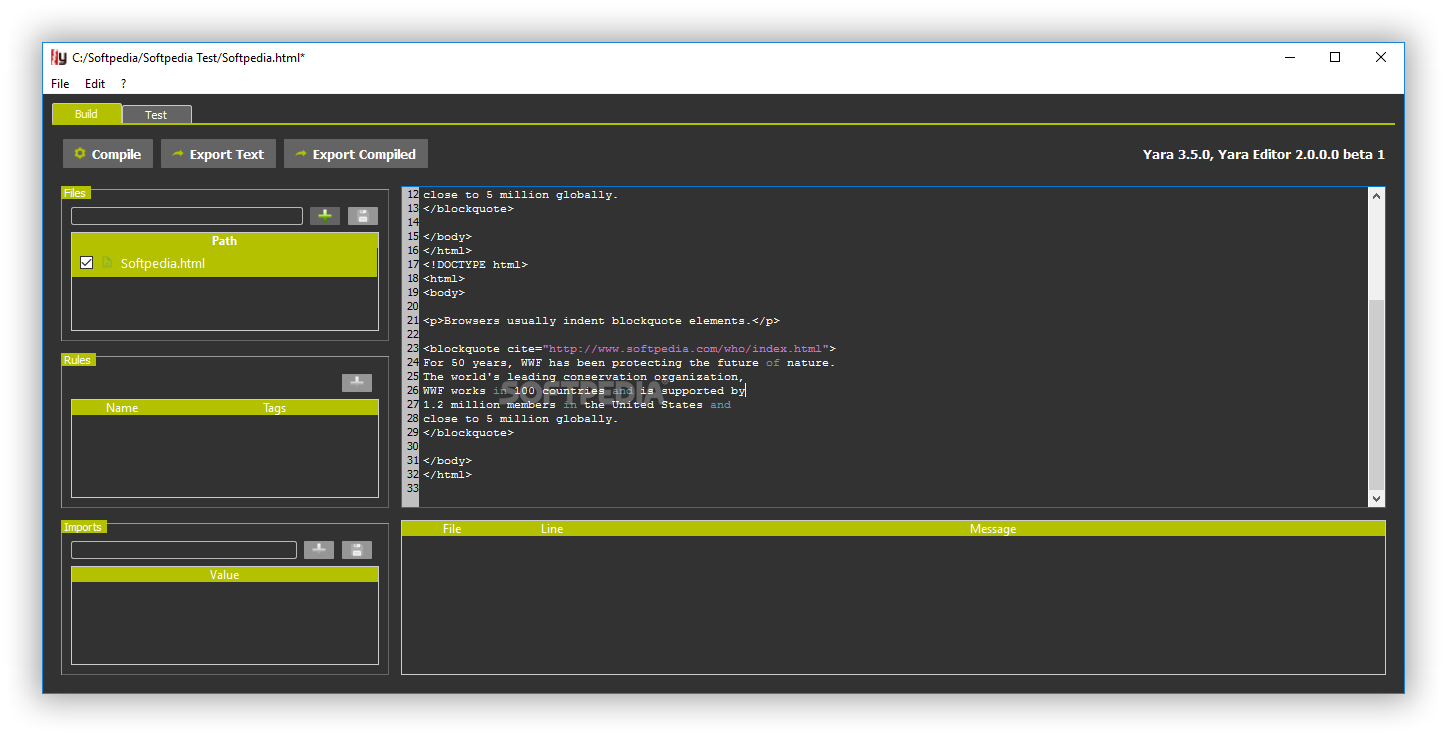
Task: Click the line 'The world's leading conservation organization,'
Action: pyautogui.click(x=583, y=377)
